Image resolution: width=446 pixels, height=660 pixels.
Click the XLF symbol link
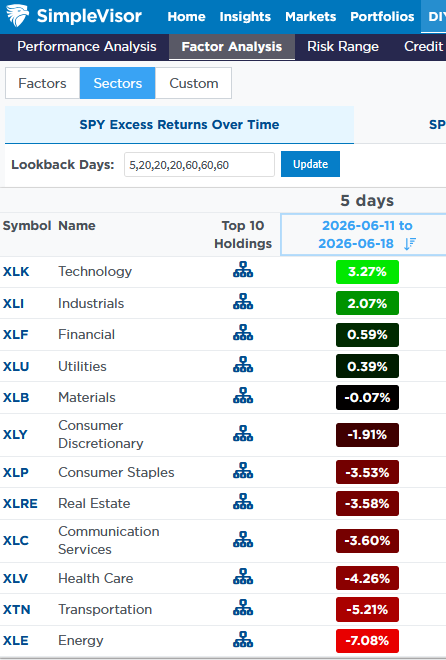16,335
